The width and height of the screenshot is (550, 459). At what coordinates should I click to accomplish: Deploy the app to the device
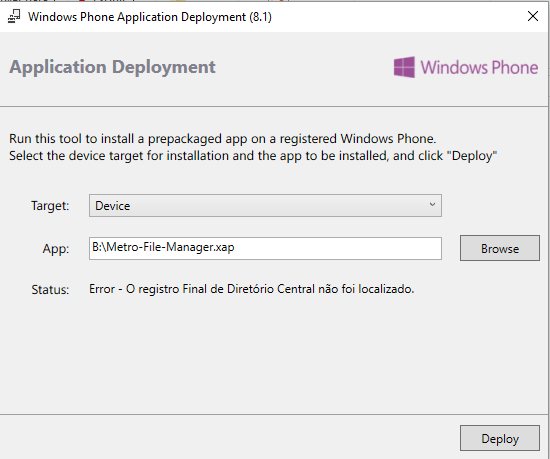point(499,438)
